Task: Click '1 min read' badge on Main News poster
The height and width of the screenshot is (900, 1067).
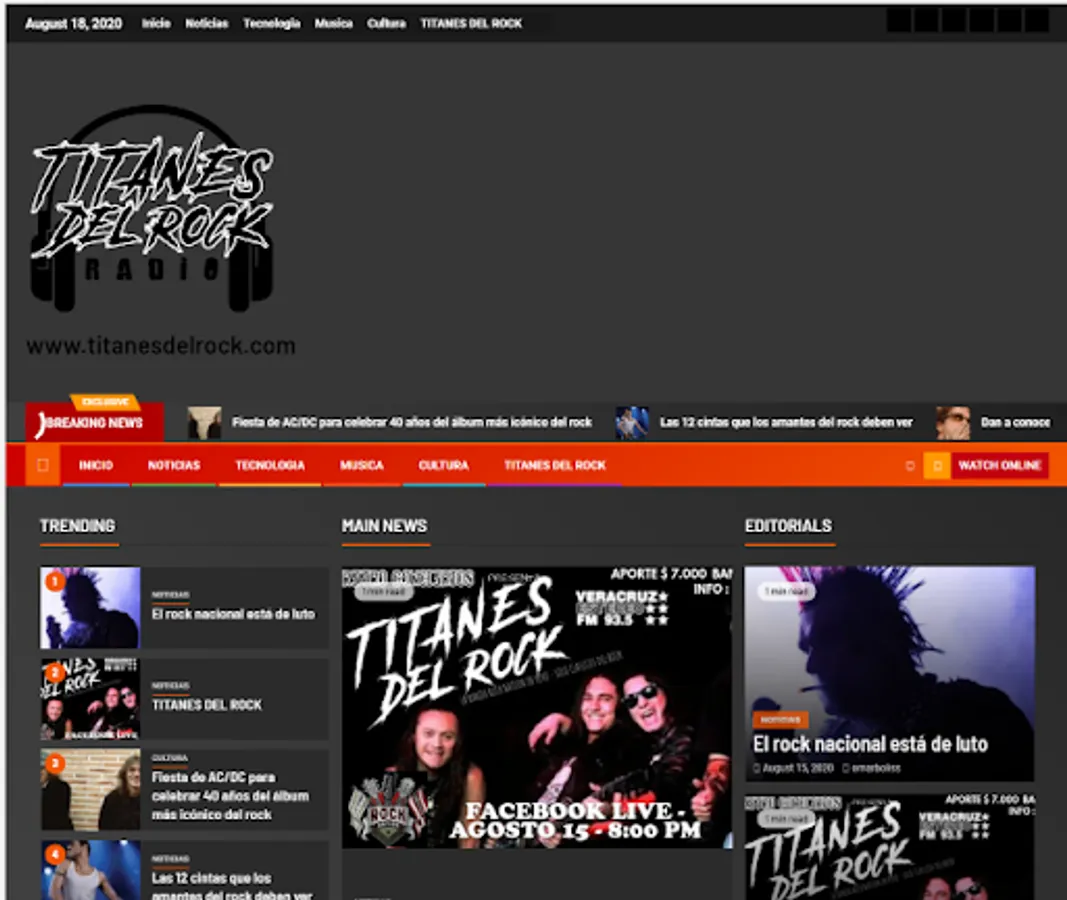Action: [383, 592]
